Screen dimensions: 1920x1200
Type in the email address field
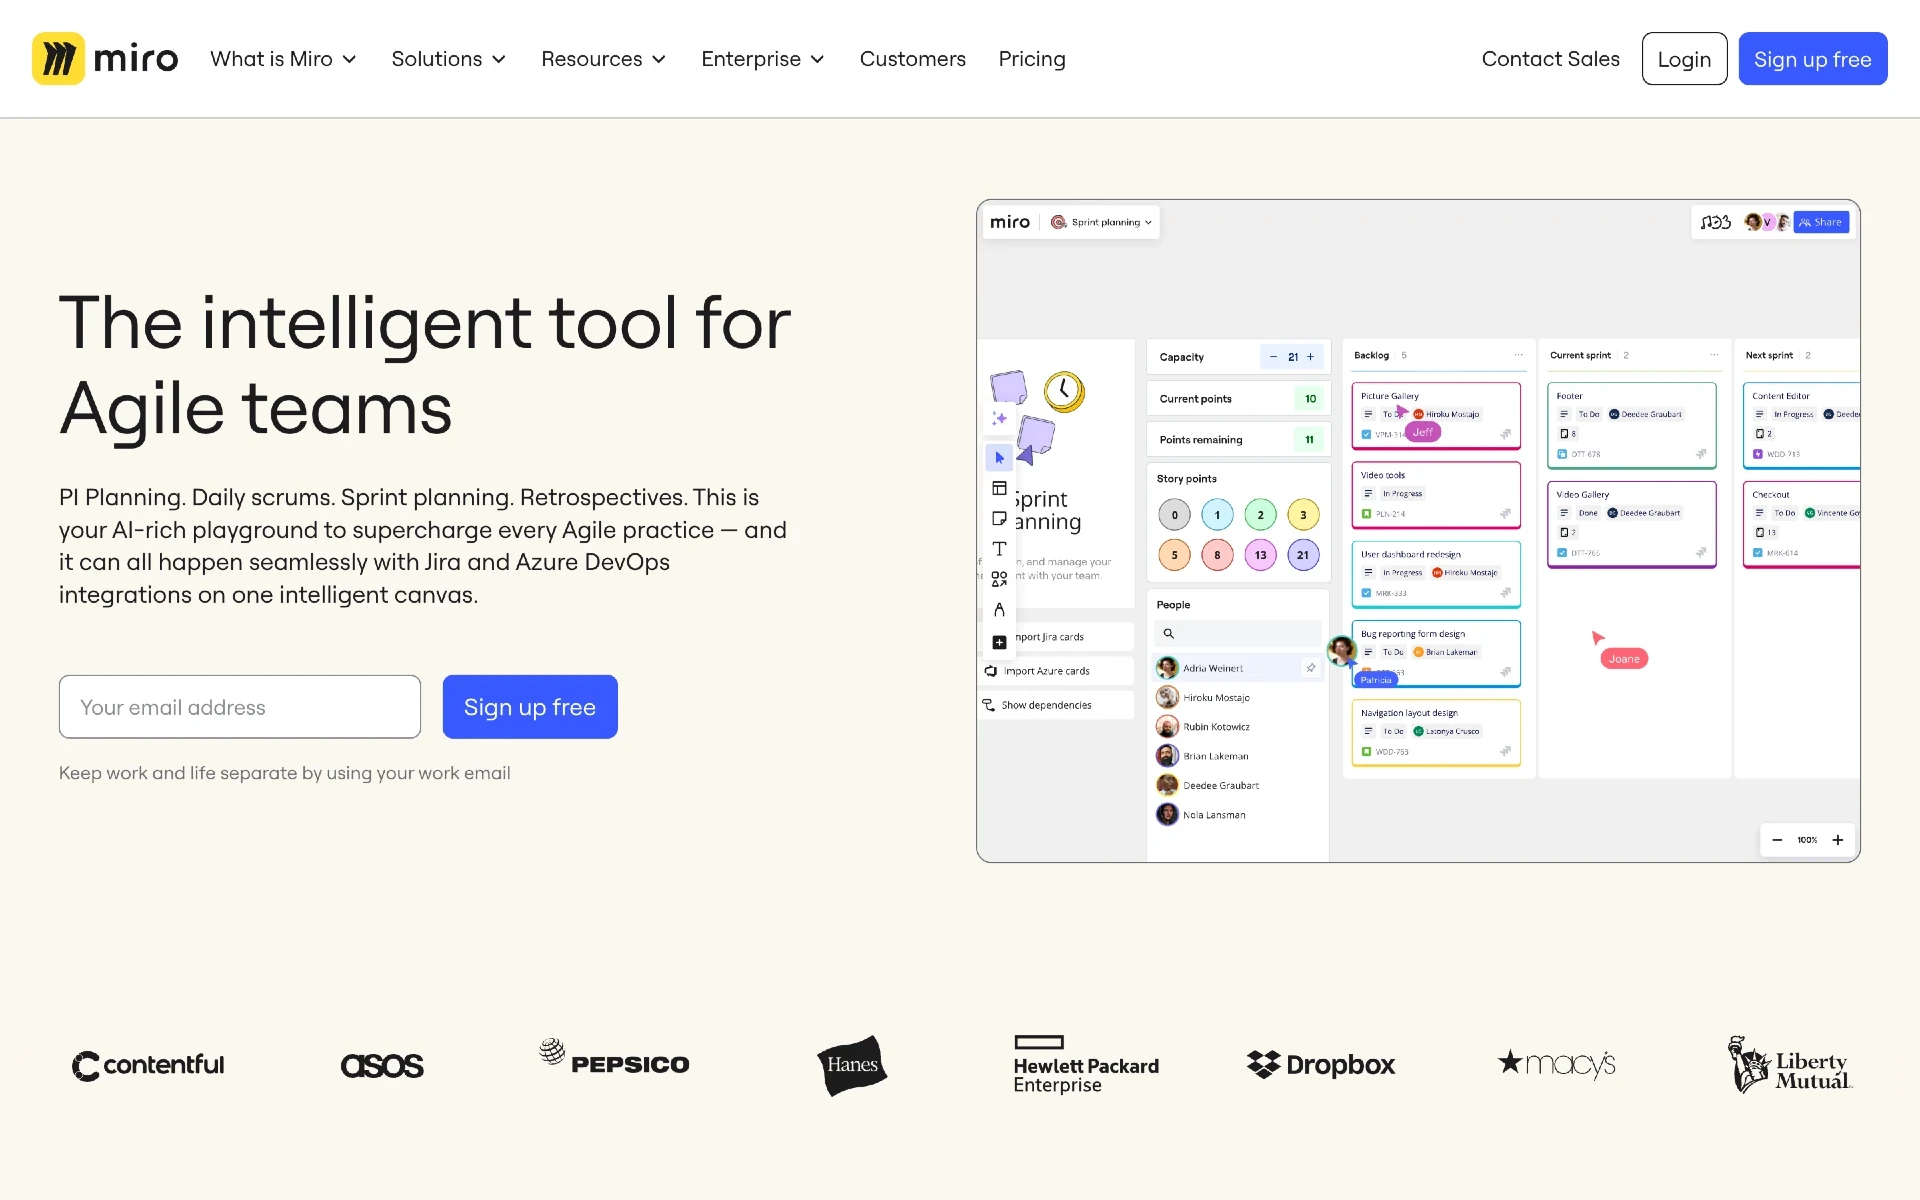[241, 706]
